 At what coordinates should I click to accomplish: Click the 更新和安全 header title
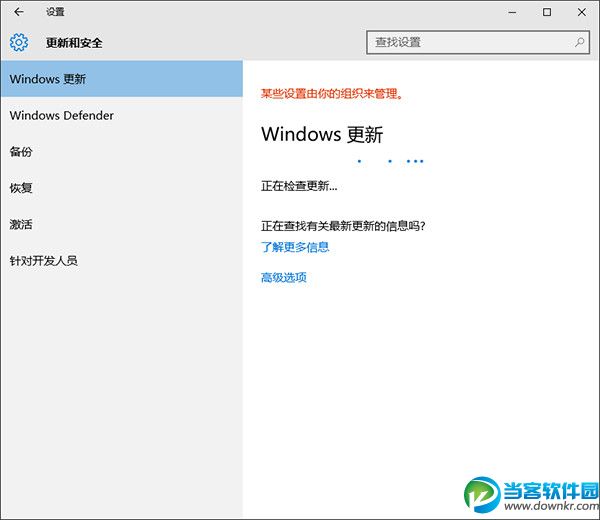74,42
